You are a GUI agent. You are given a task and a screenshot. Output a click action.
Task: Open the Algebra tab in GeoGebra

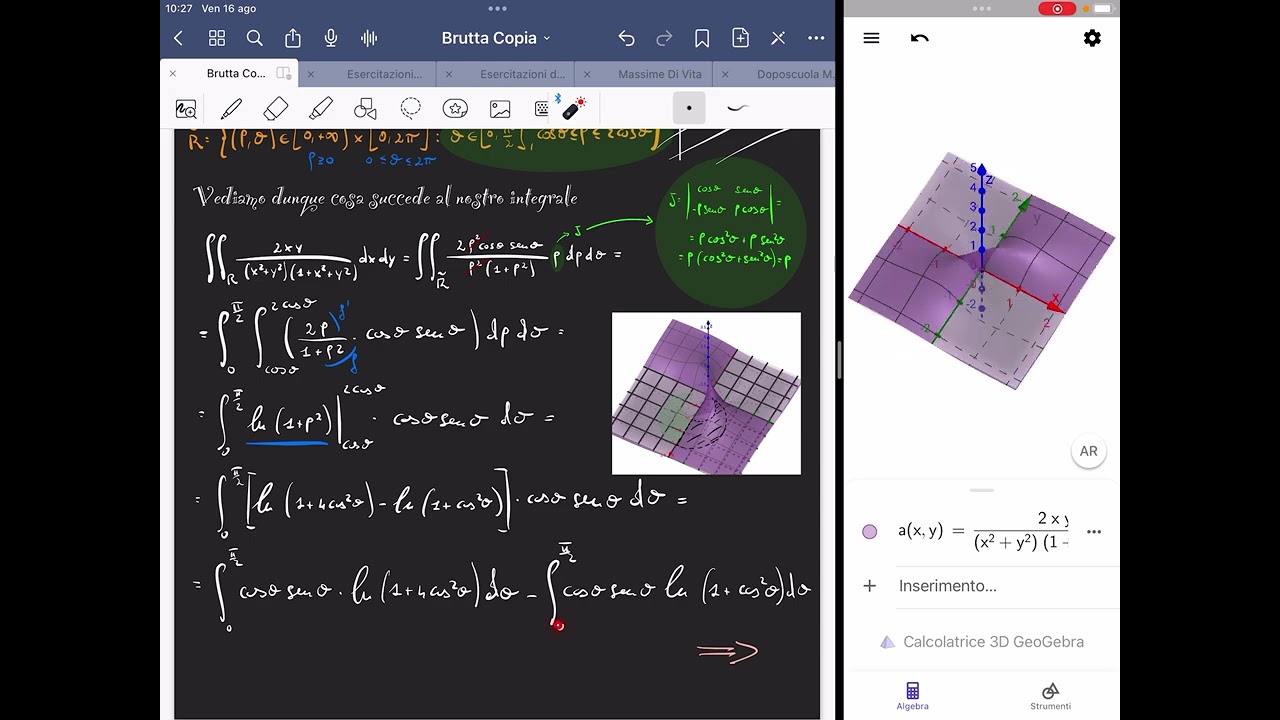912,696
